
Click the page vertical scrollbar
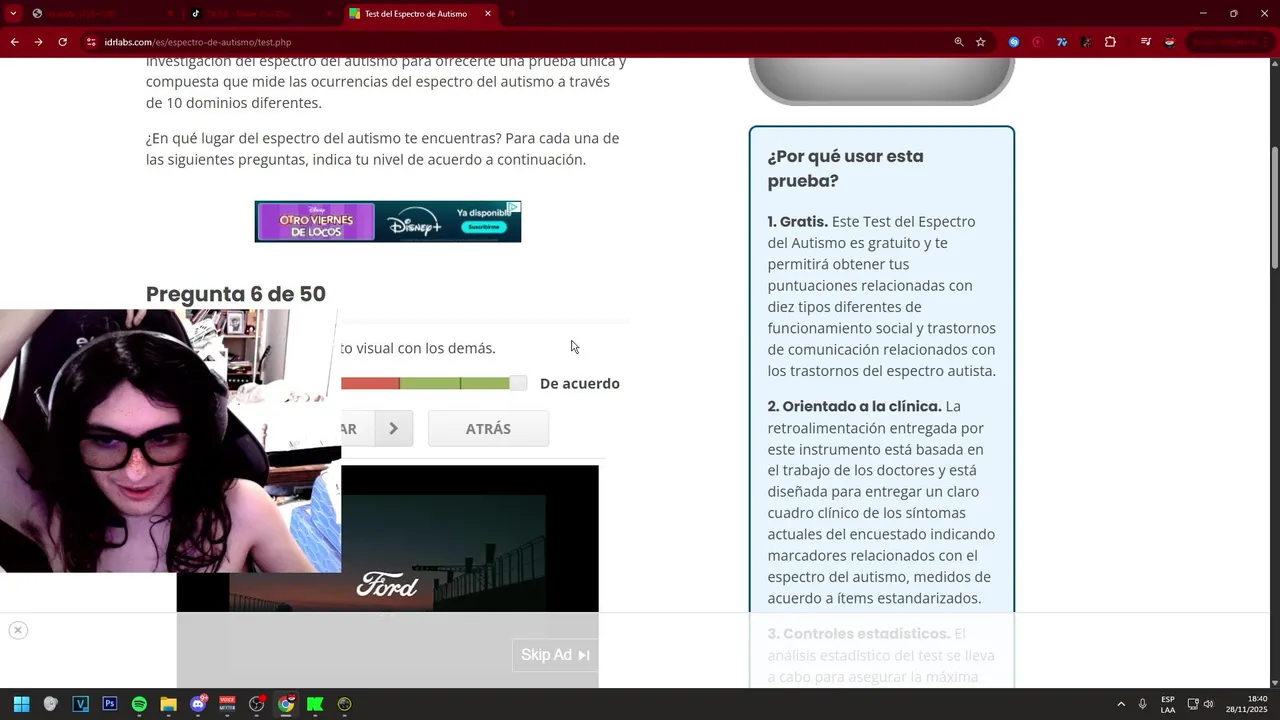1274,208
